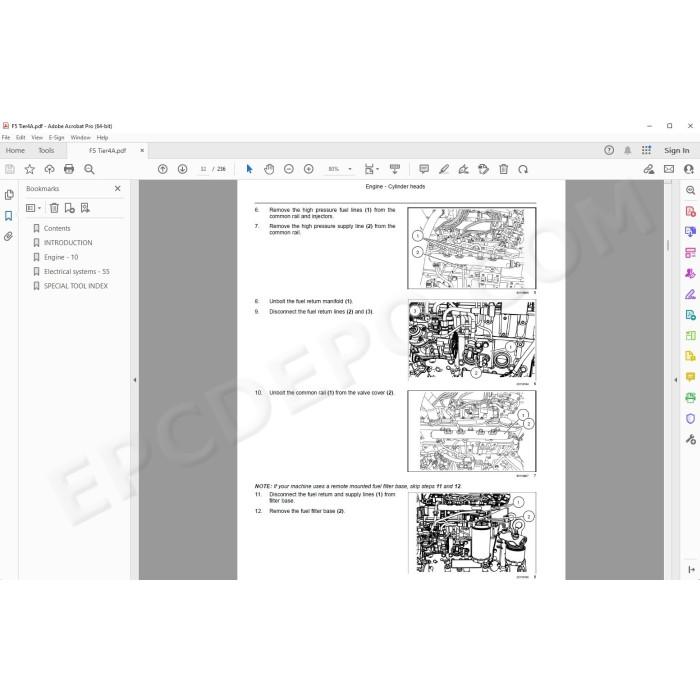Open More Tools wrench icon in right pane
Viewport: 700px width, 700px height.
[690, 440]
